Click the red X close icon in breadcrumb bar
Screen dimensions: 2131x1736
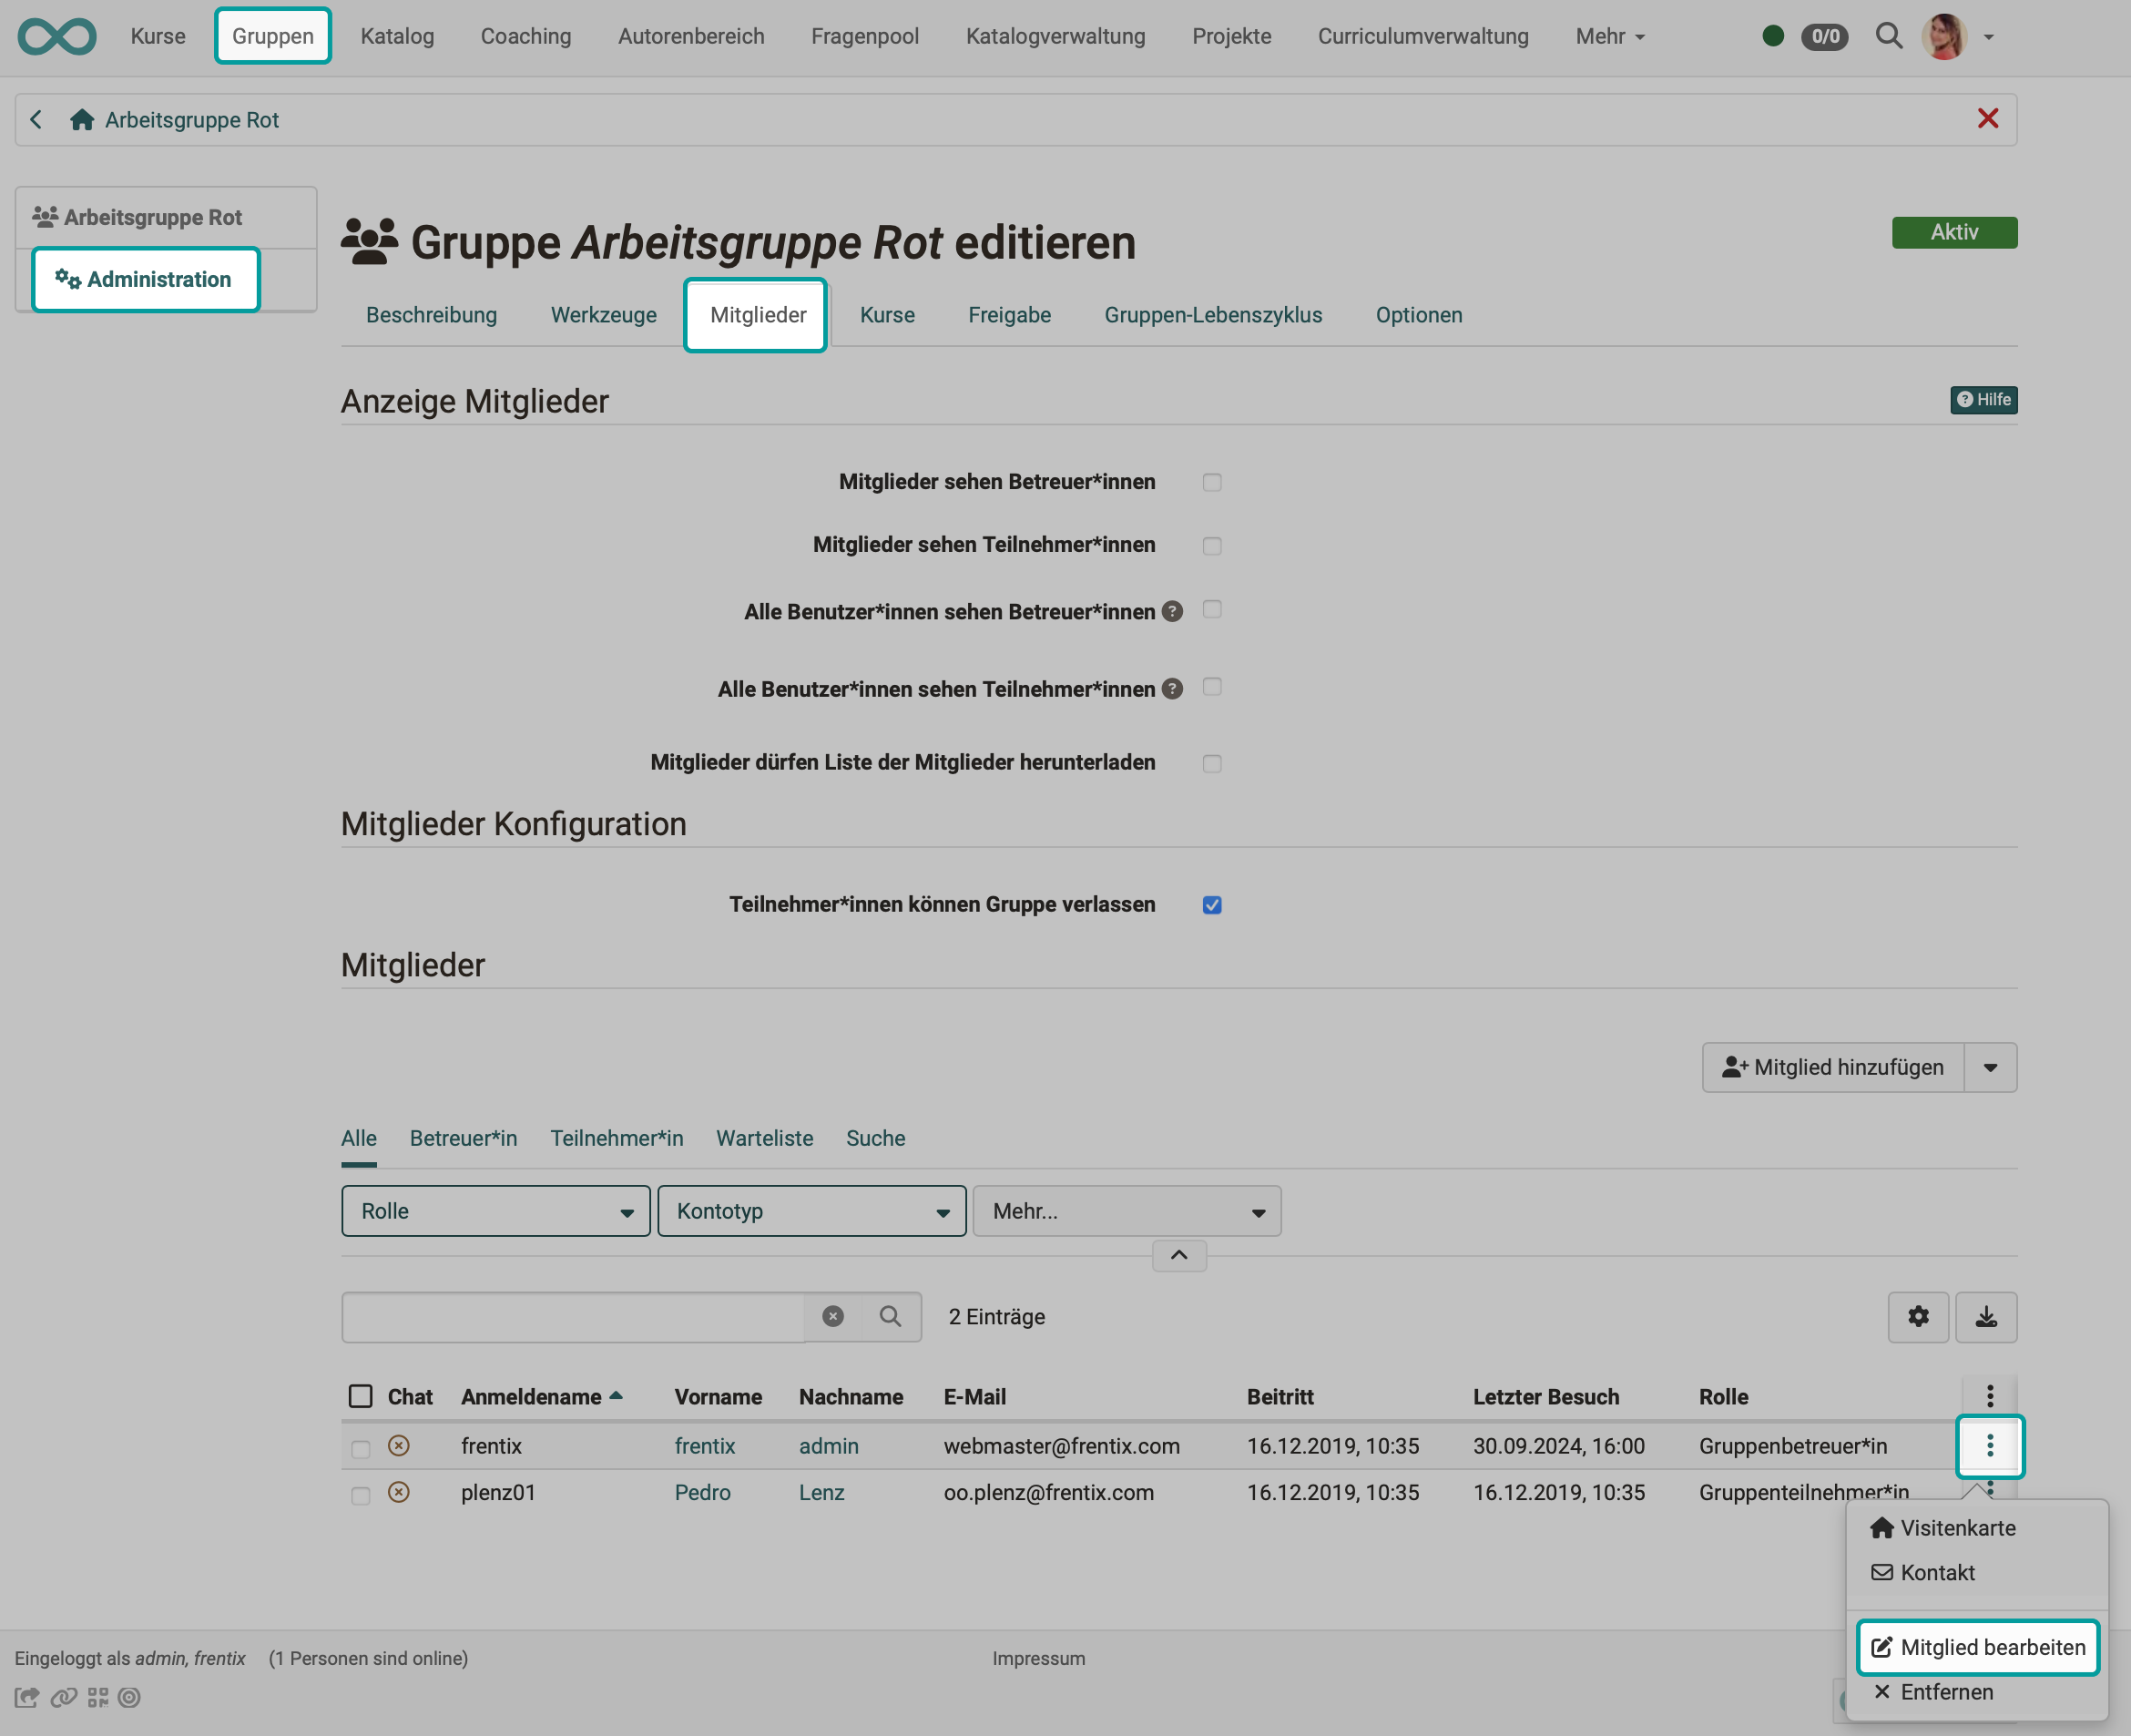(1987, 119)
